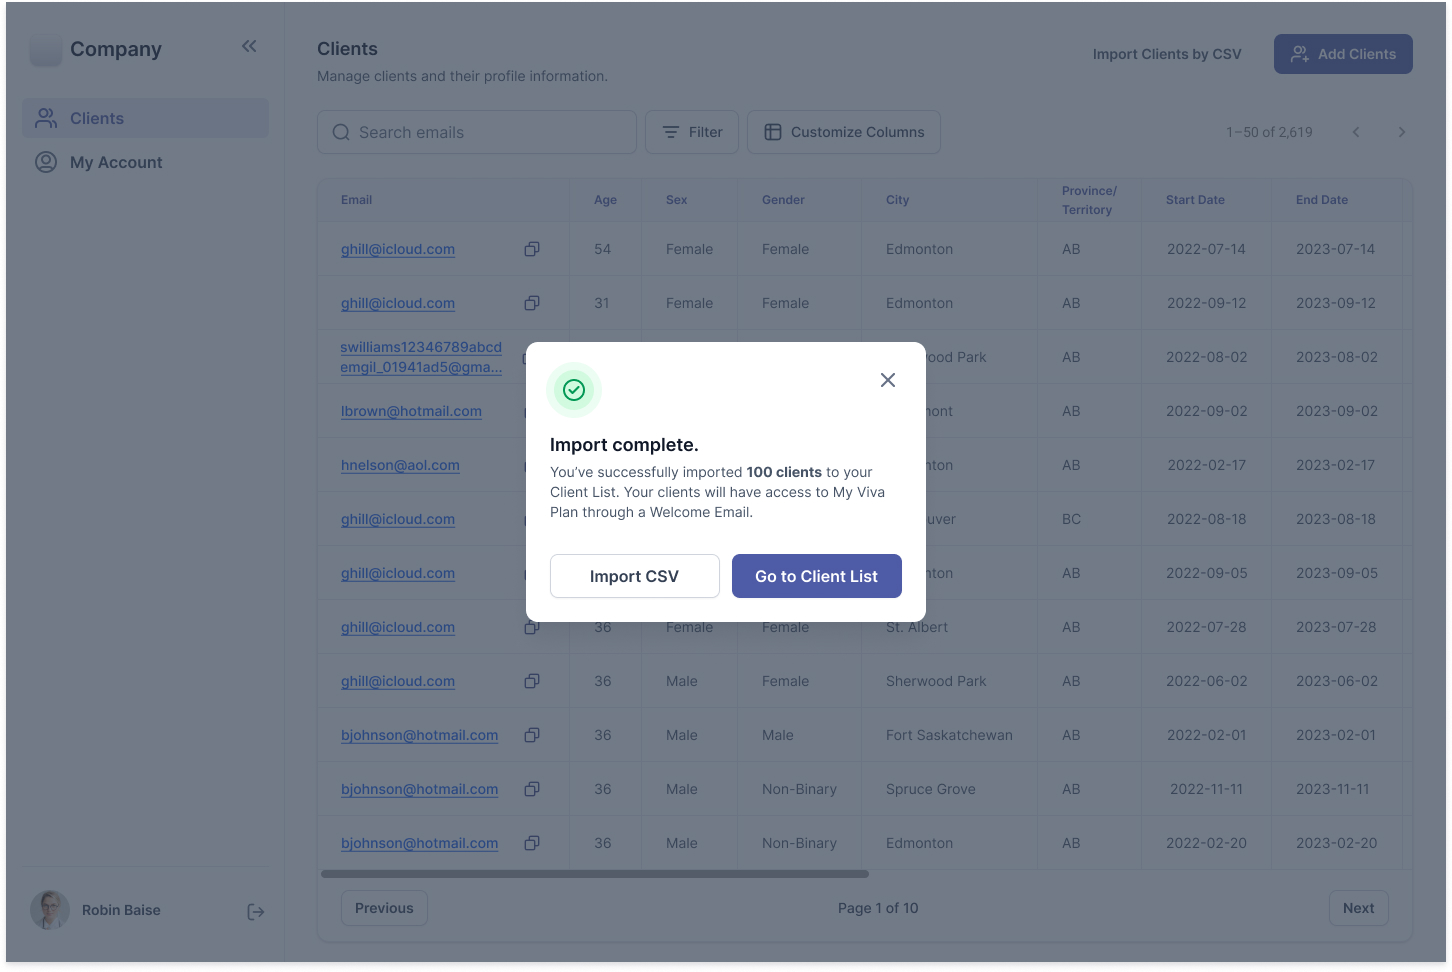Click the horizontal table scrollbar
Viewport: 1452px width, 972px height.
pyautogui.click(x=594, y=874)
